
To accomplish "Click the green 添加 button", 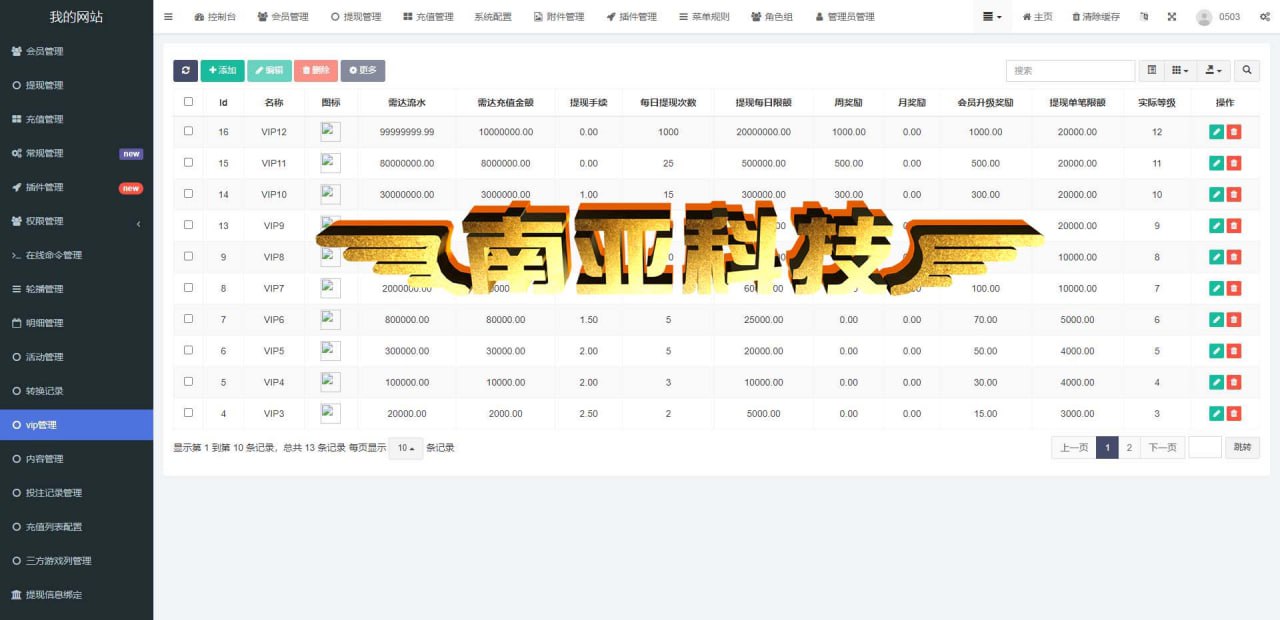I will point(222,70).
